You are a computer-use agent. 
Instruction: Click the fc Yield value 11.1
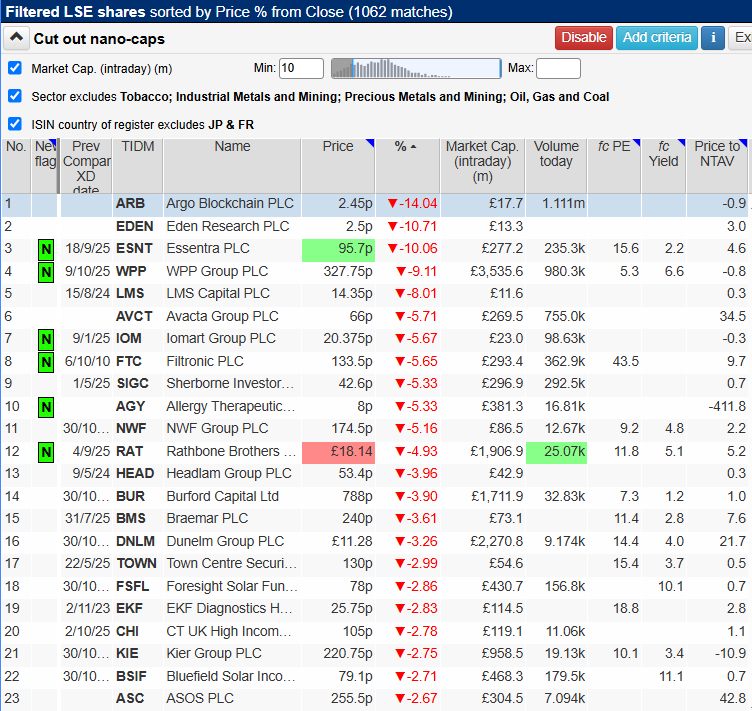click(x=670, y=676)
